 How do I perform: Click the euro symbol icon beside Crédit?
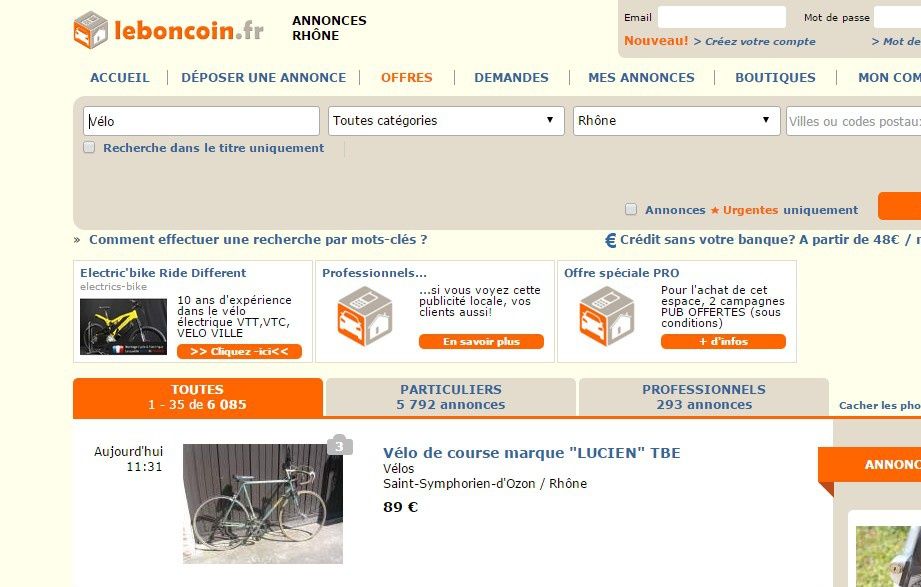(x=611, y=240)
